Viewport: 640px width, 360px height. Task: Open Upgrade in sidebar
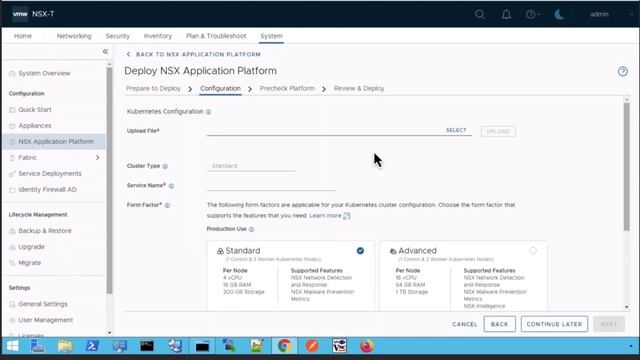[31, 247]
